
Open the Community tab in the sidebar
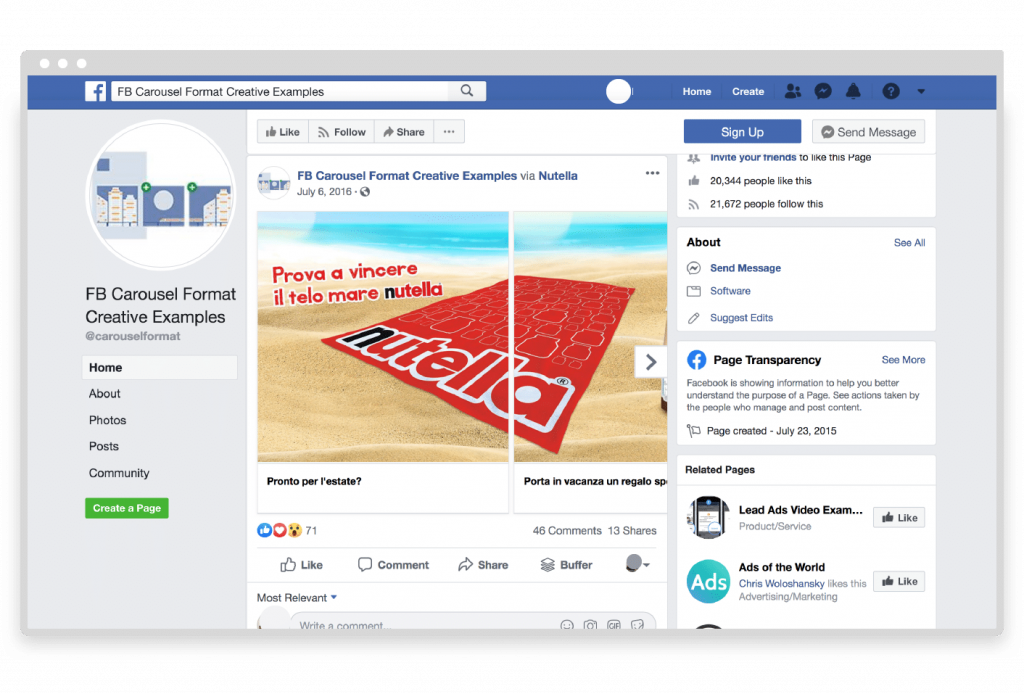tap(118, 473)
